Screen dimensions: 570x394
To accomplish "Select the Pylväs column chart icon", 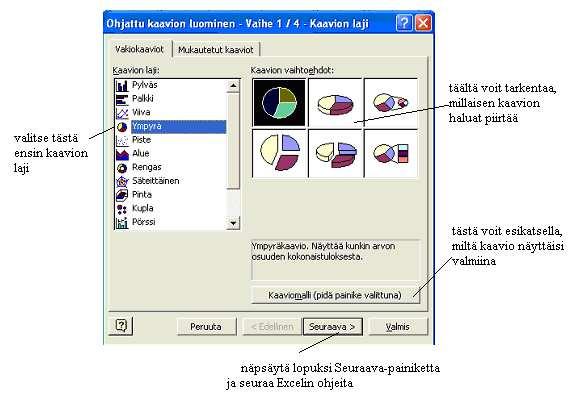I will coord(122,85).
